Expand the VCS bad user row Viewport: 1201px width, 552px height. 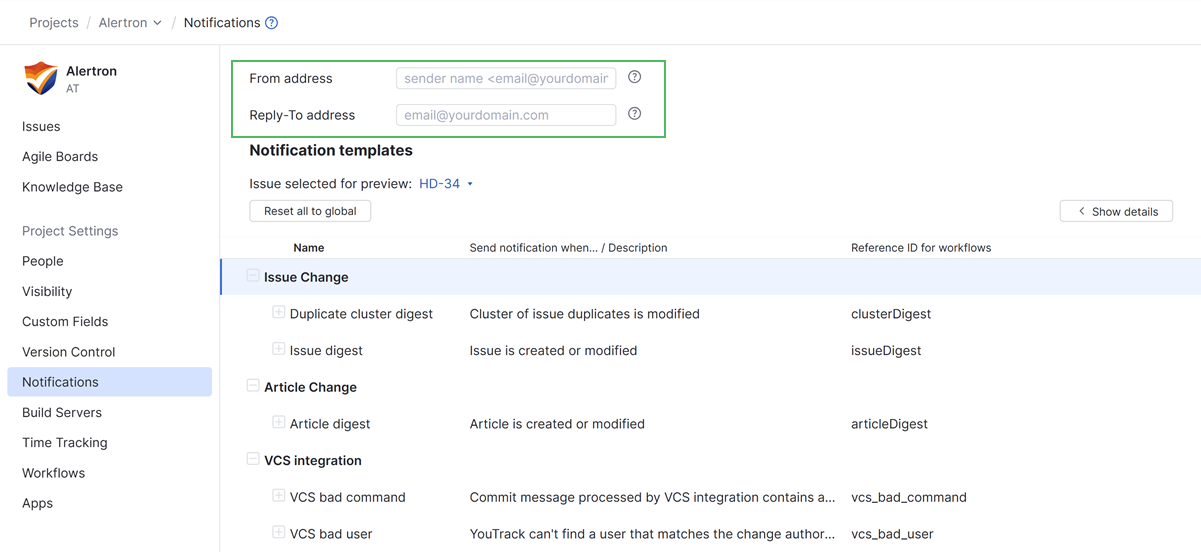point(278,533)
